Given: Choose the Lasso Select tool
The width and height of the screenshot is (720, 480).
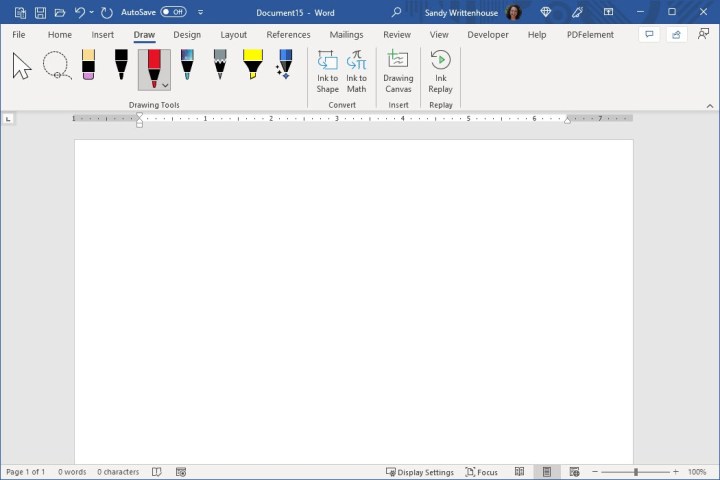Looking at the screenshot, I should 56,67.
